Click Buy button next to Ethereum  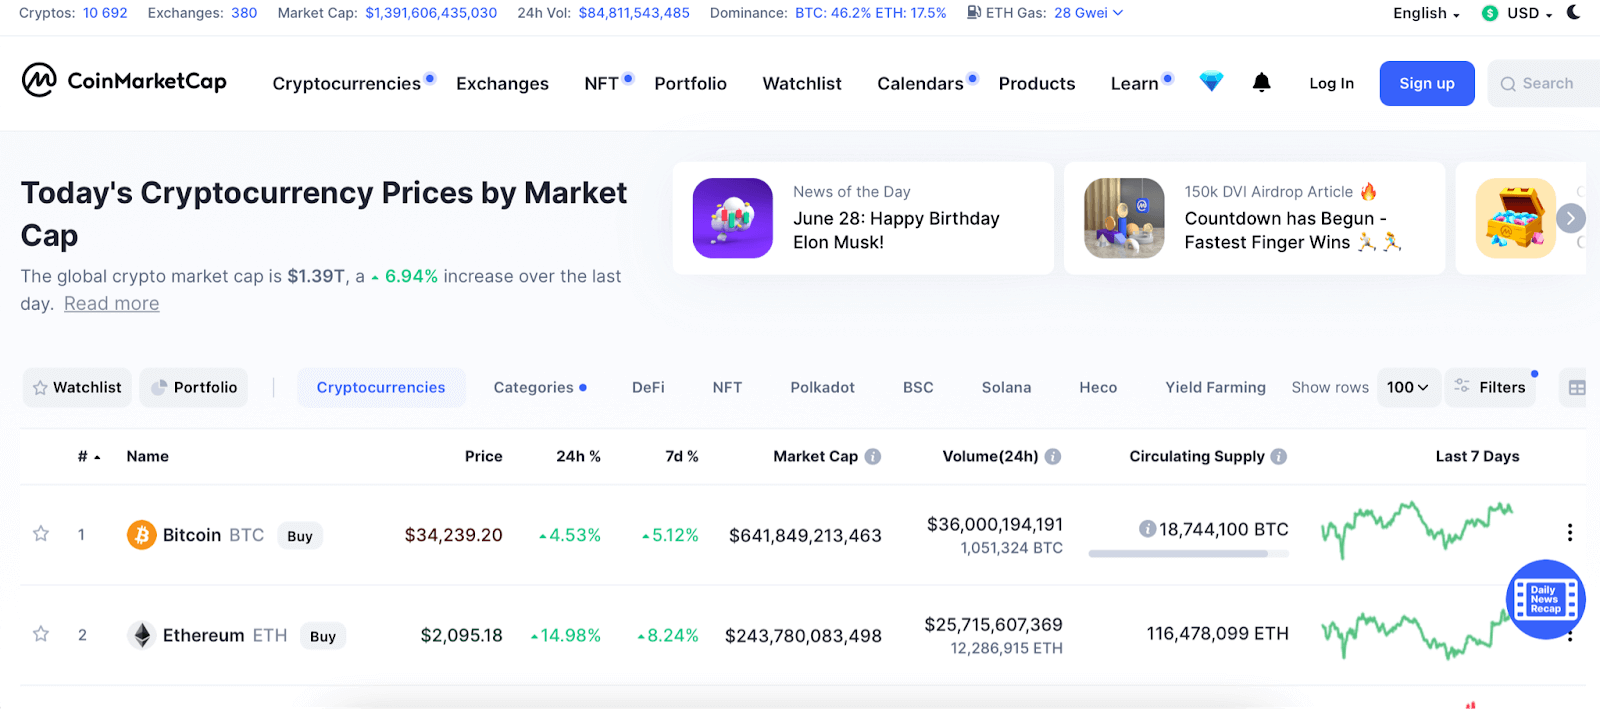click(x=323, y=636)
